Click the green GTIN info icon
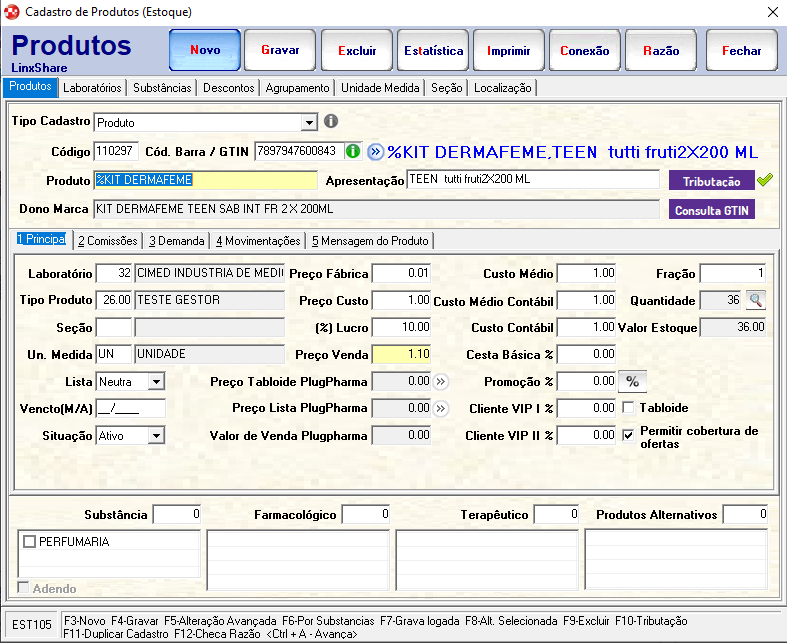 pyautogui.click(x=353, y=151)
